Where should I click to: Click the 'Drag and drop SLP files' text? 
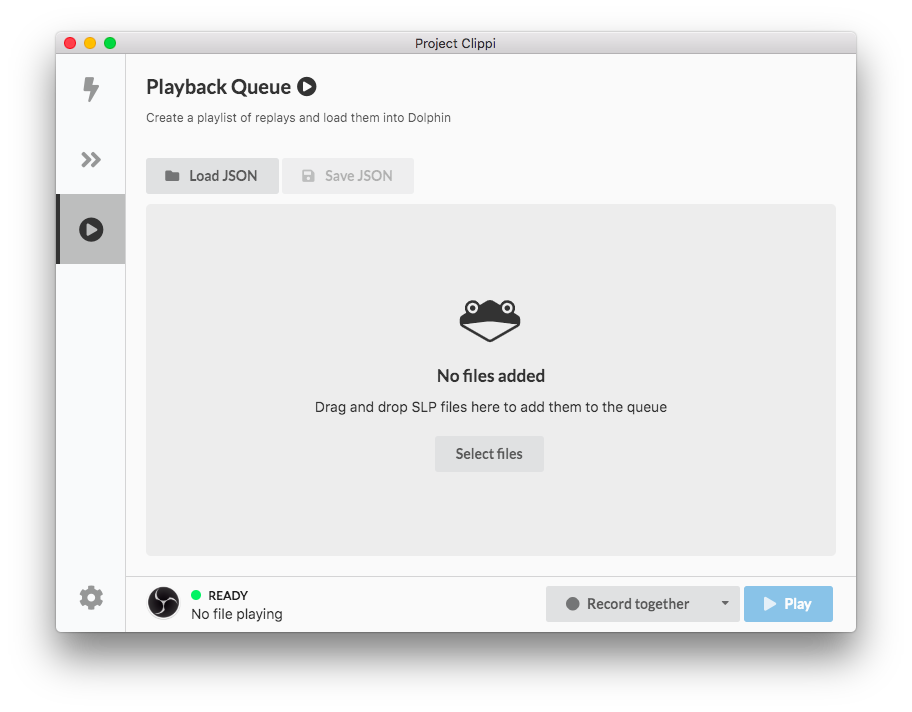click(x=491, y=407)
